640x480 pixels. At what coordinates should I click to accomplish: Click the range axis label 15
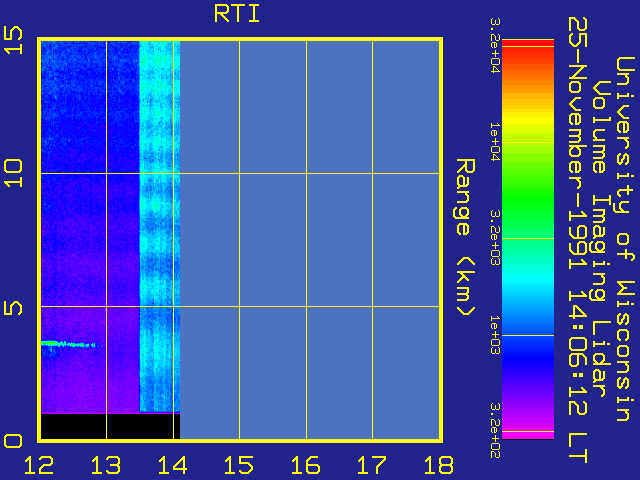point(13,40)
